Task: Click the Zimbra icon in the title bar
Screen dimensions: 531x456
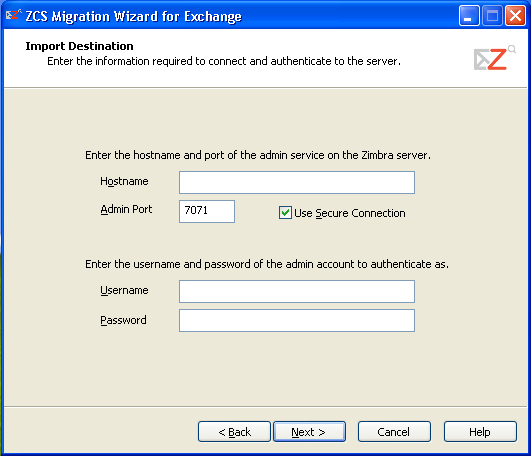Action: pos(14,15)
